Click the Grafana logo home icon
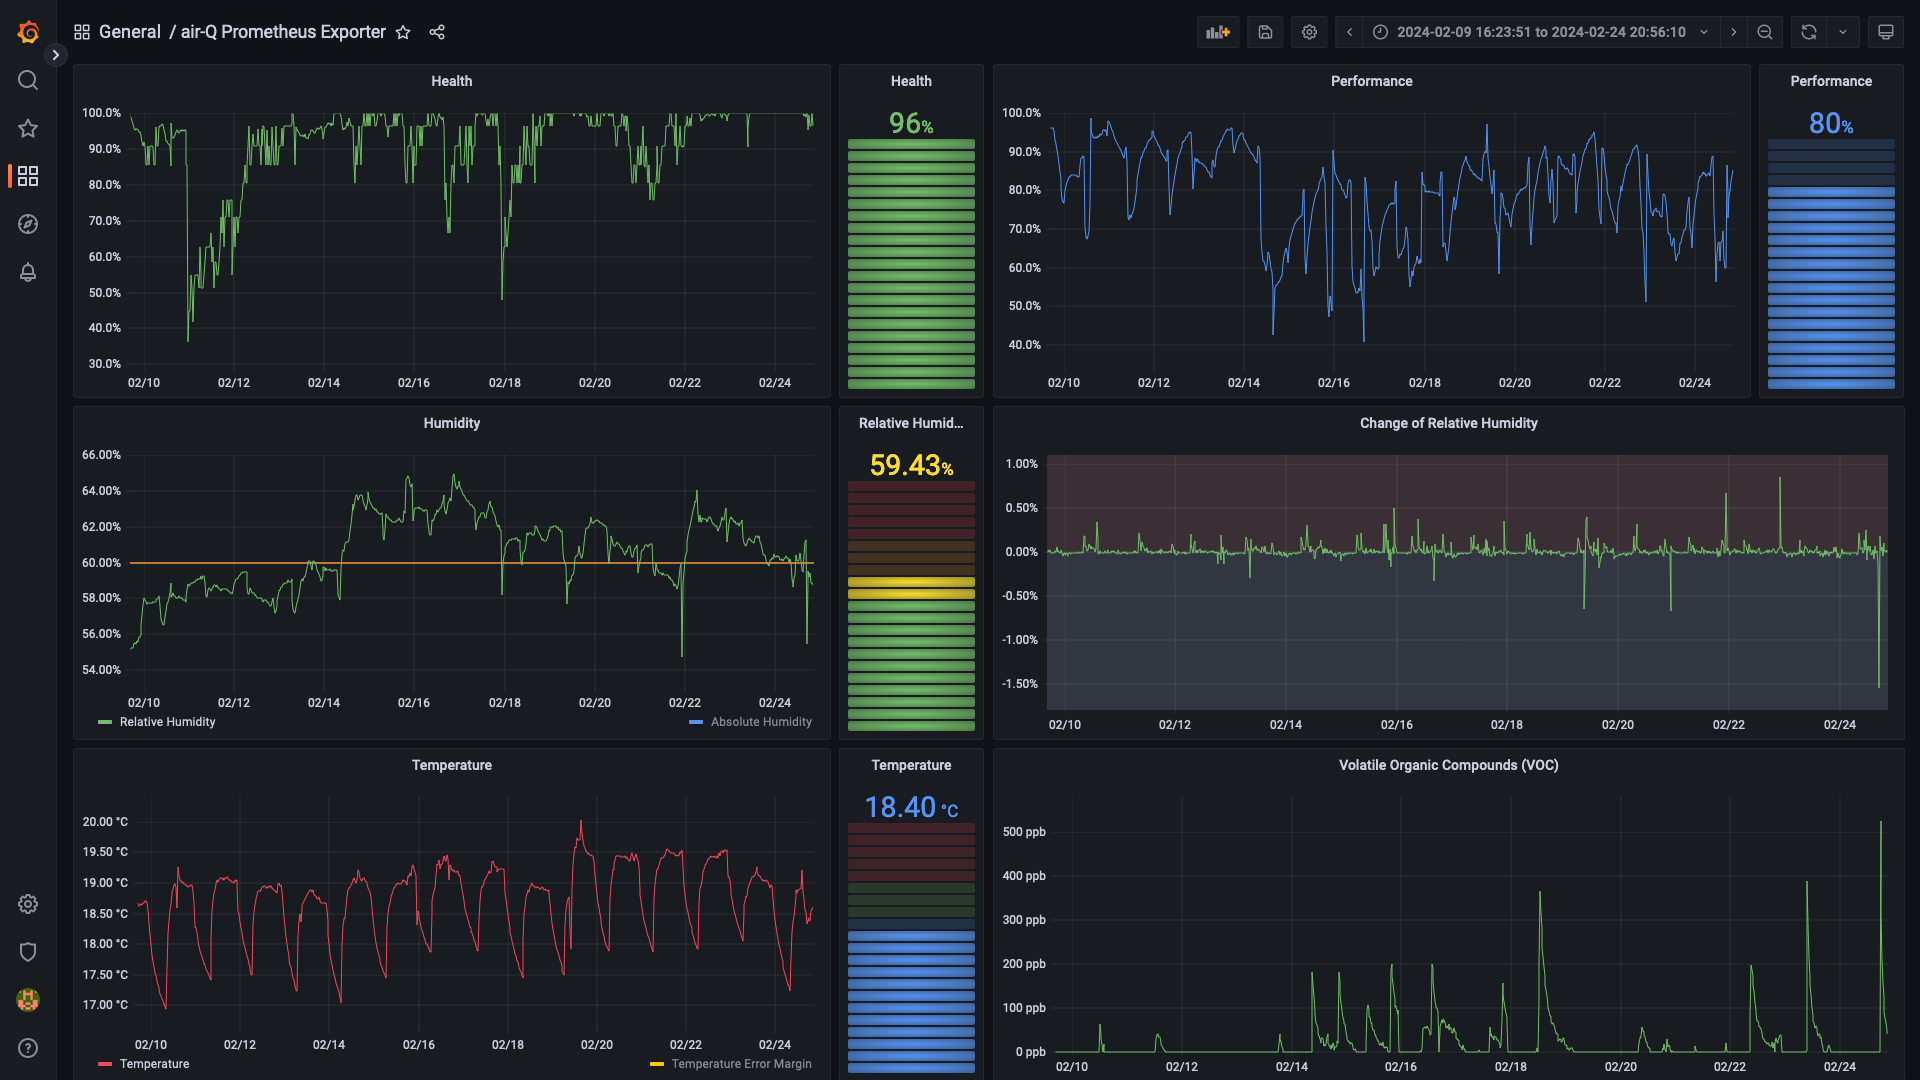 point(28,32)
